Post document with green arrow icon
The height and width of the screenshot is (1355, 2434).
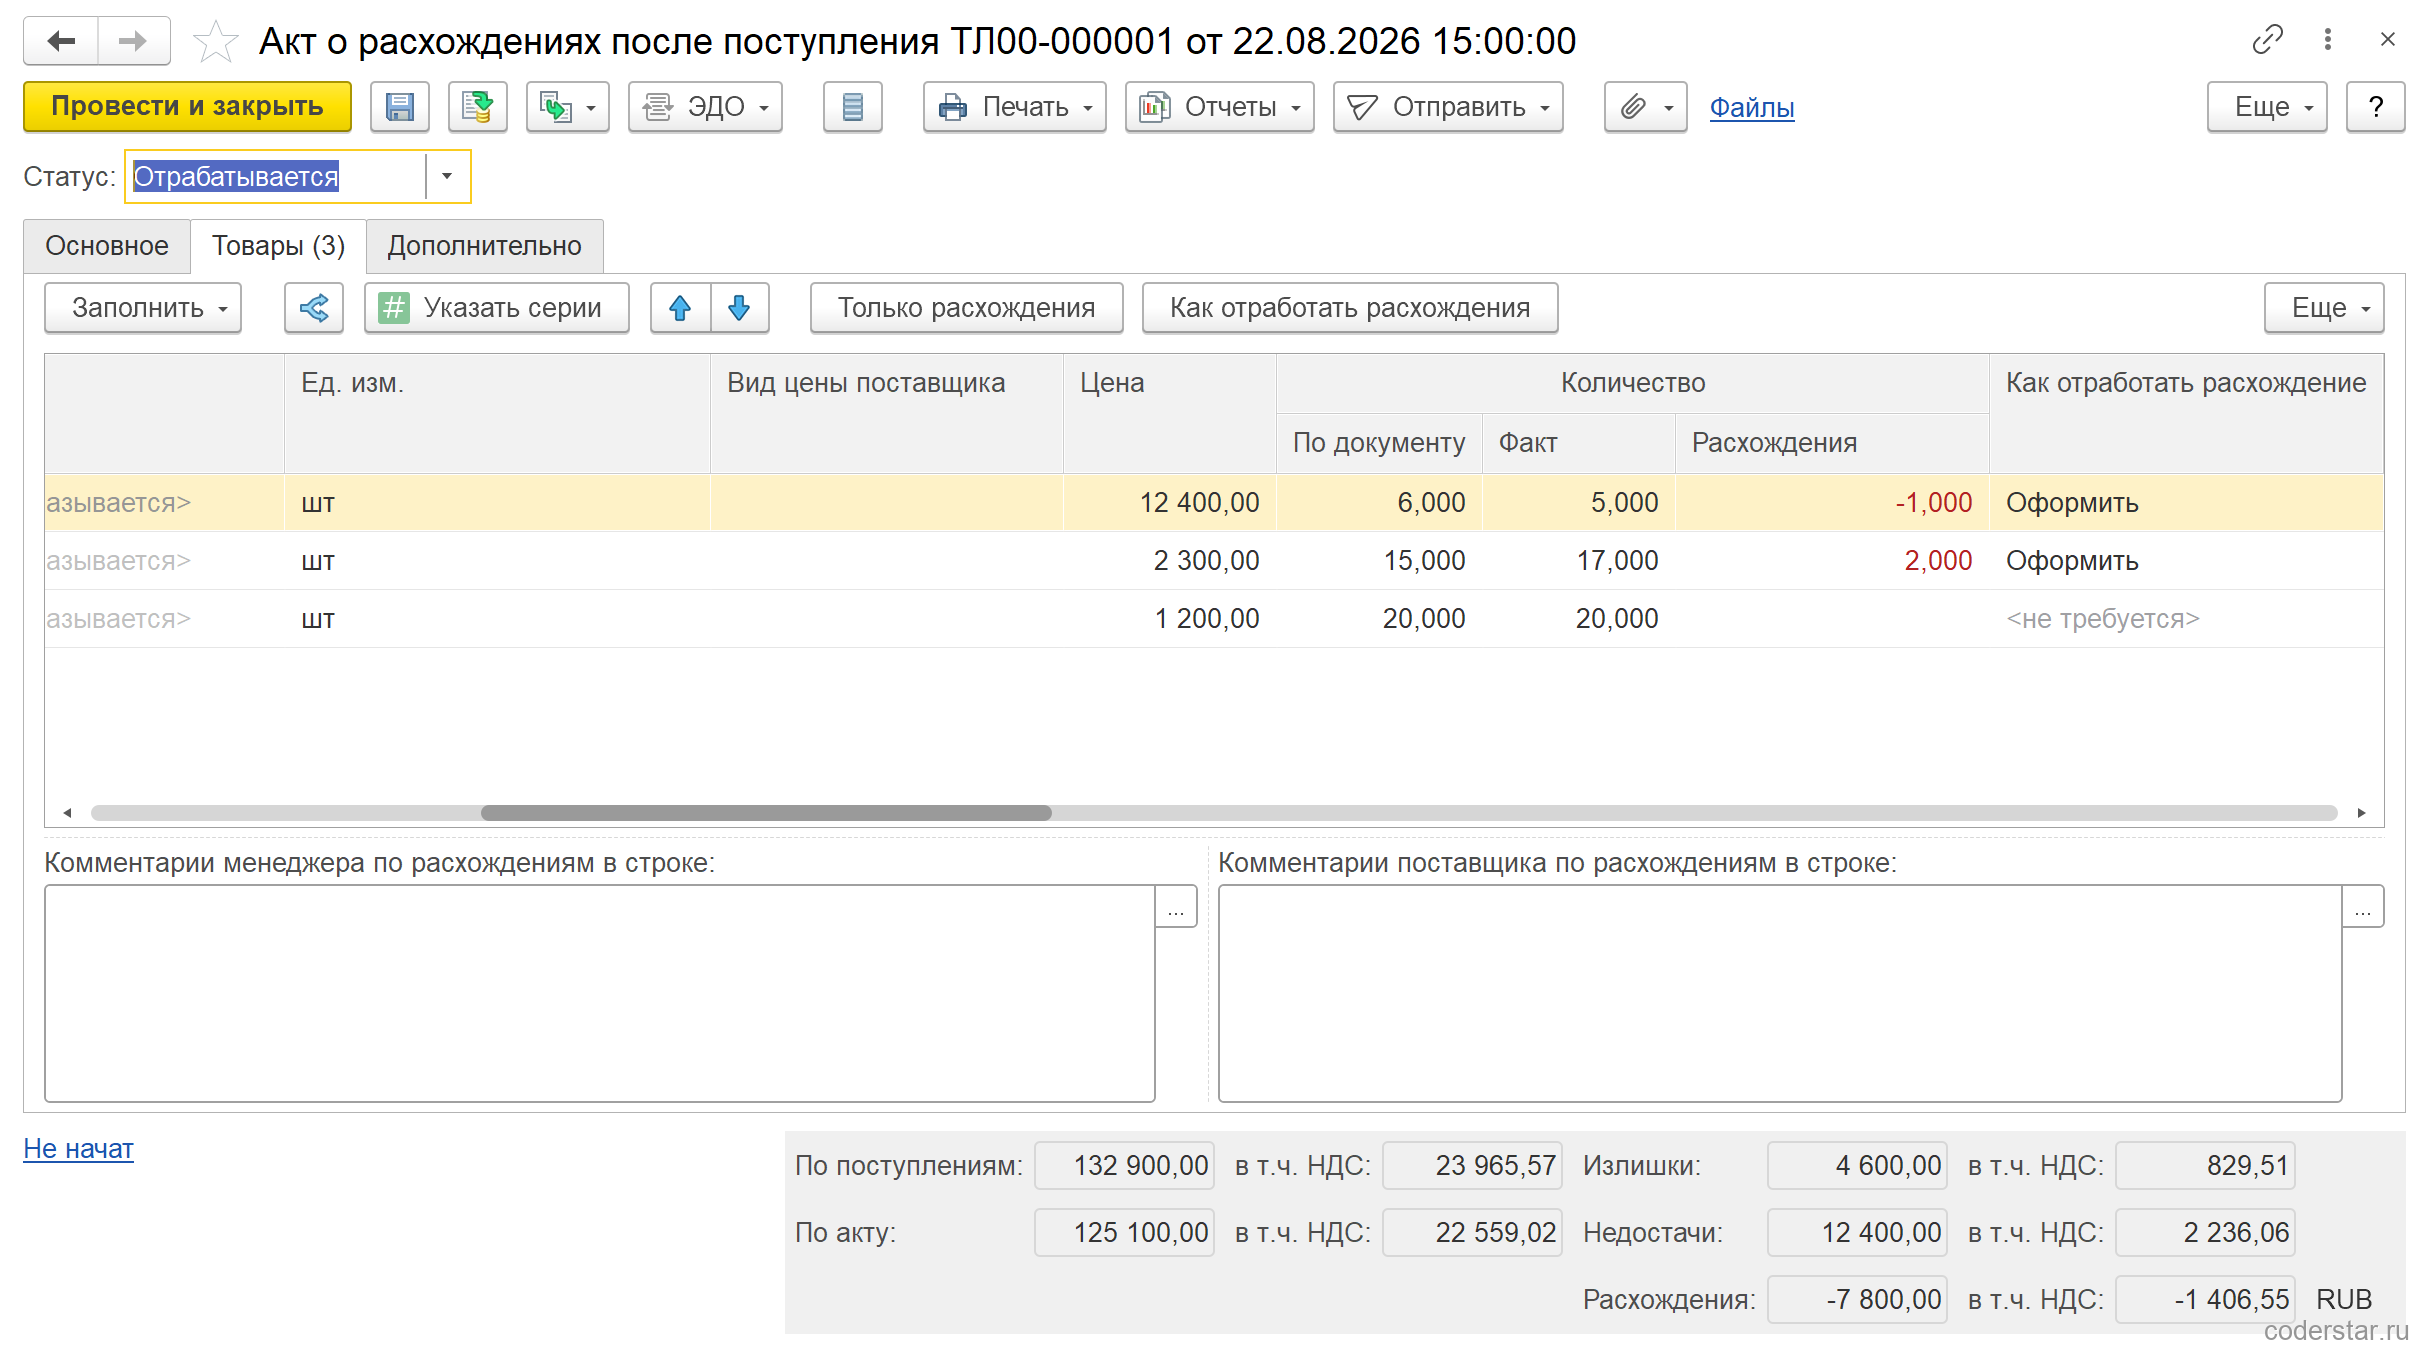pyautogui.click(x=478, y=107)
